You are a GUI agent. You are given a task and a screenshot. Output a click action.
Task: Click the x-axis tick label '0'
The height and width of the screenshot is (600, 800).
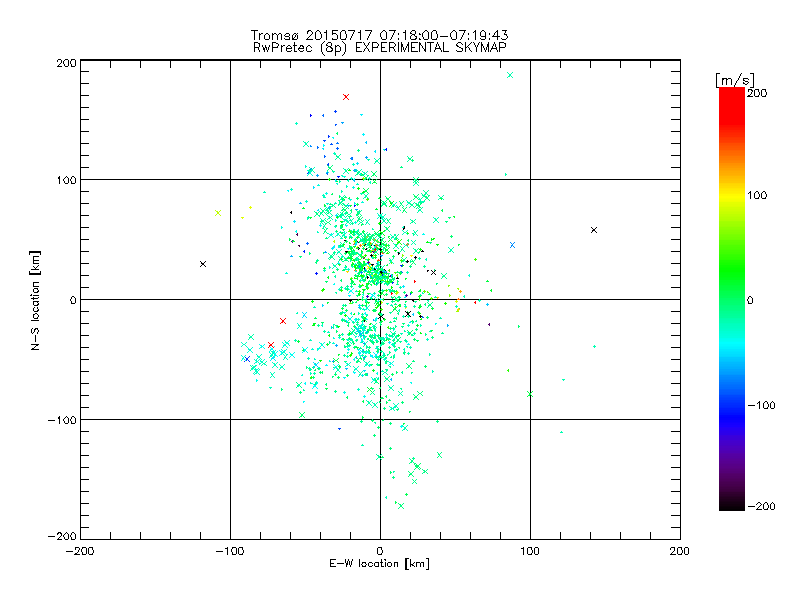click(x=380, y=551)
